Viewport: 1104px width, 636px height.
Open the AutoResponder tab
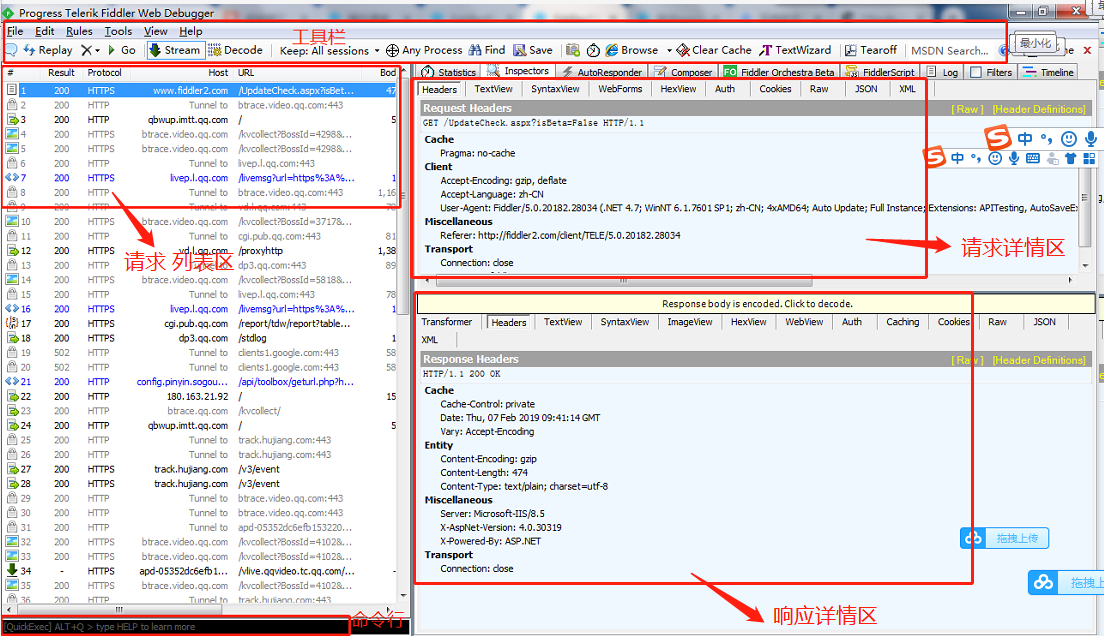coord(602,72)
